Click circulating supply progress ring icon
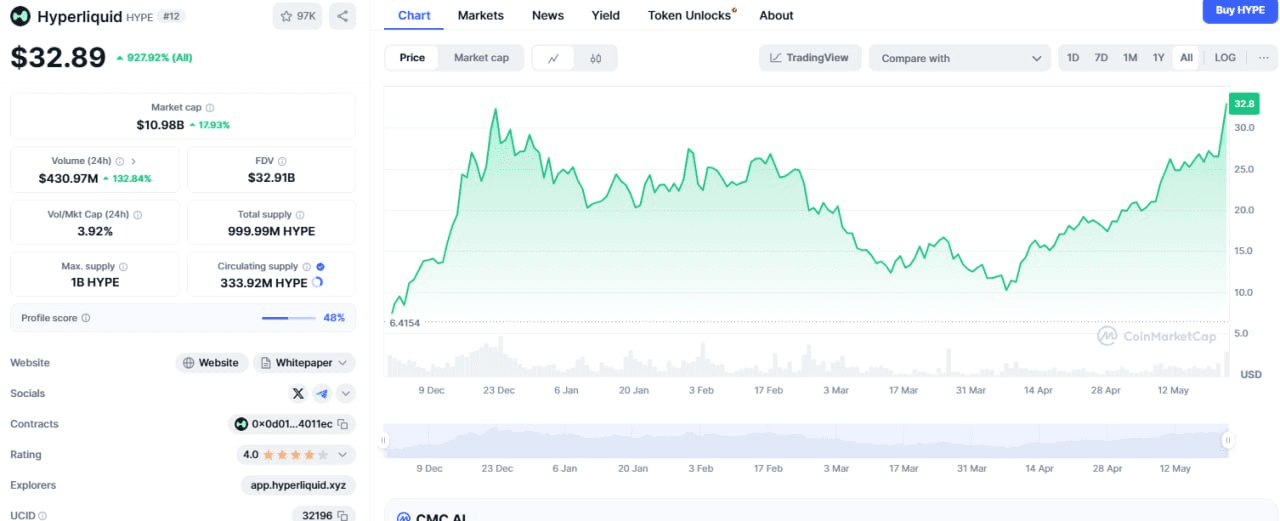The width and height of the screenshot is (1280, 521). tap(318, 283)
